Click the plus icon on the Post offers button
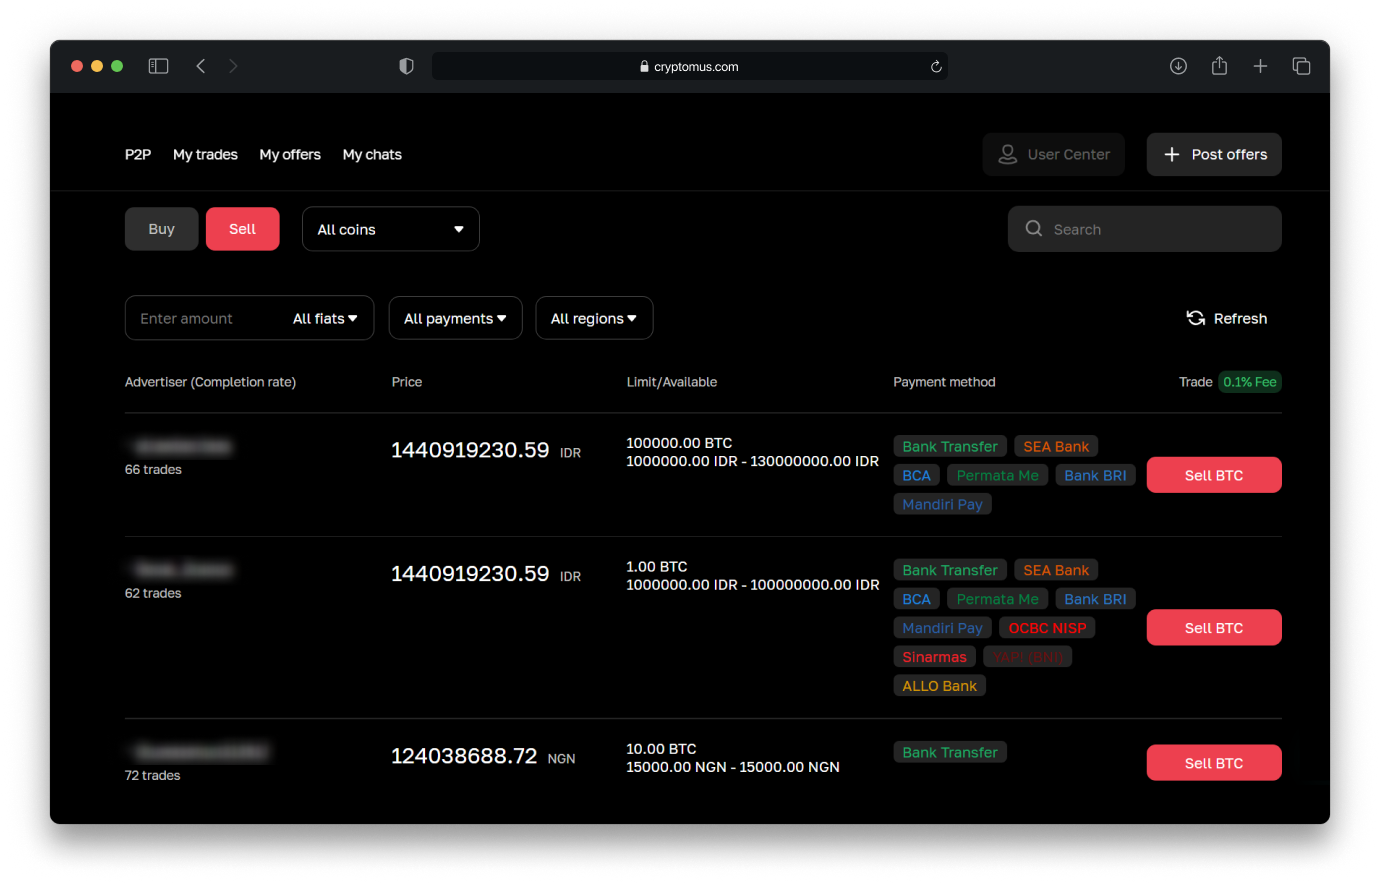This screenshot has width=1380, height=884. 1171,154
